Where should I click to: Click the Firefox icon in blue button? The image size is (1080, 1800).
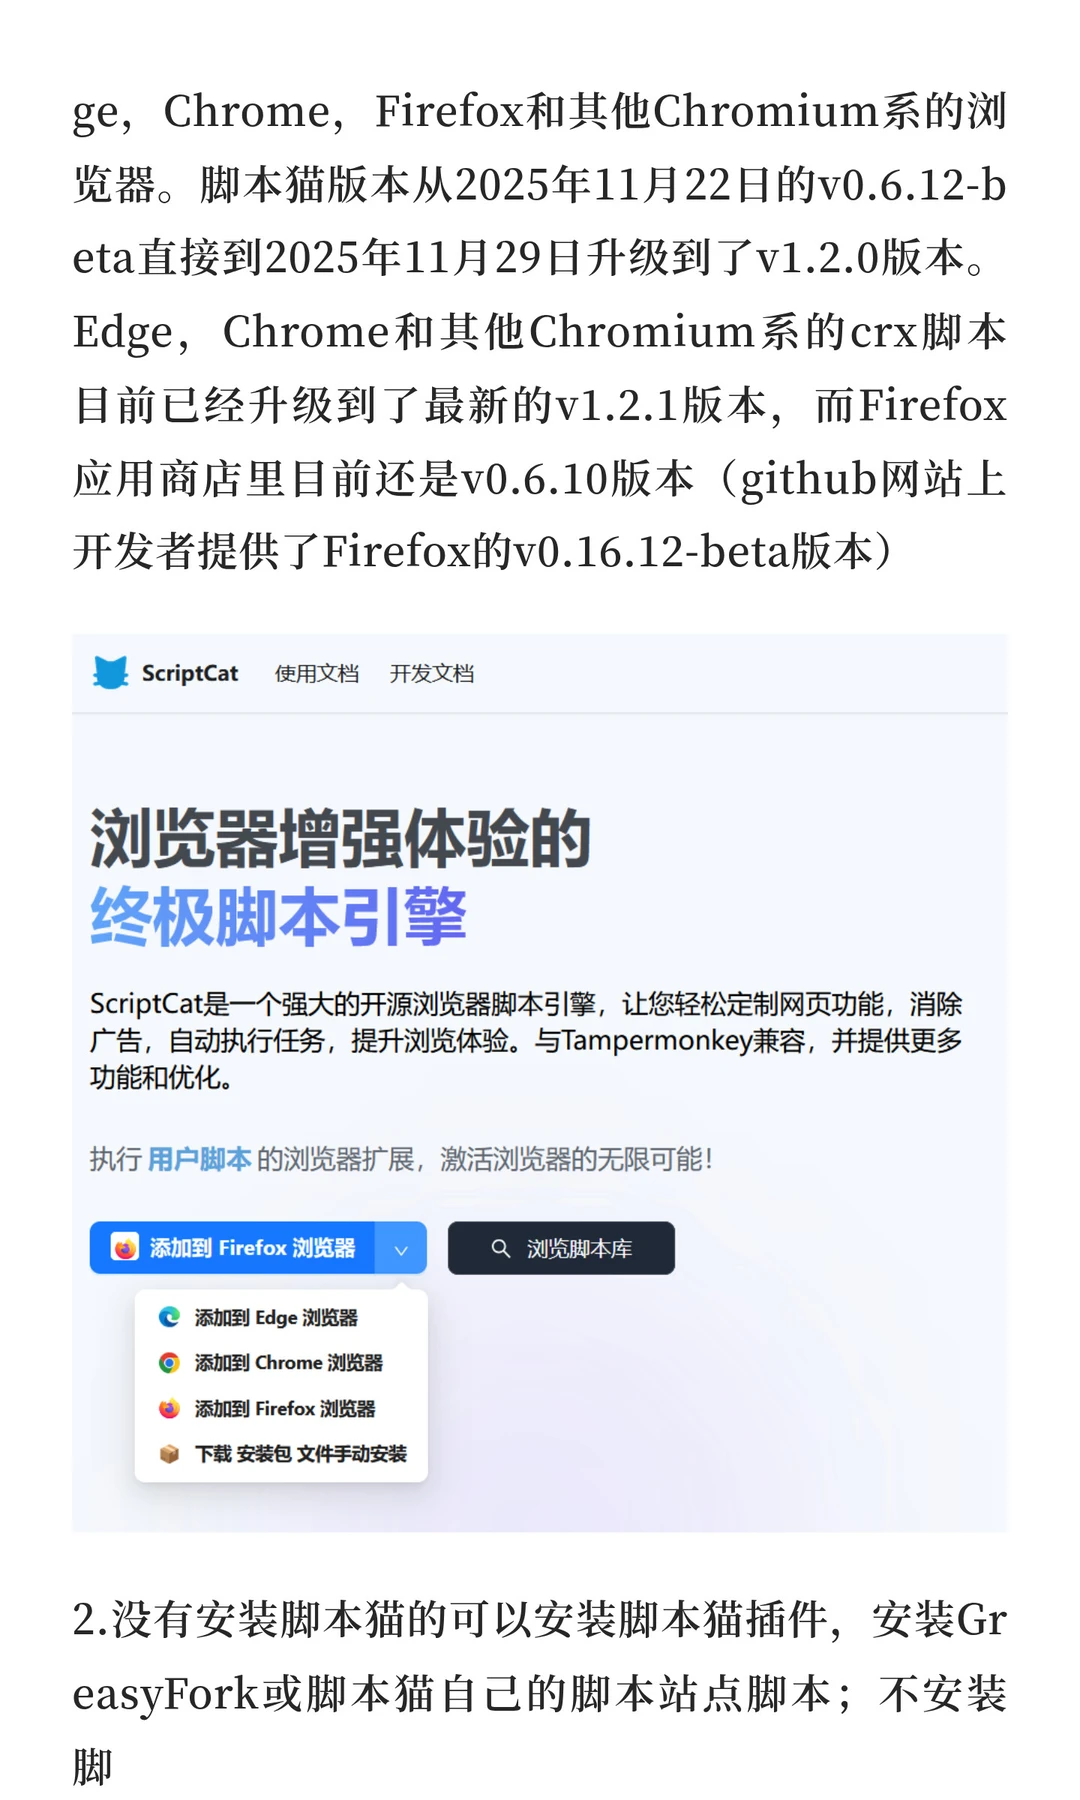tap(124, 1248)
